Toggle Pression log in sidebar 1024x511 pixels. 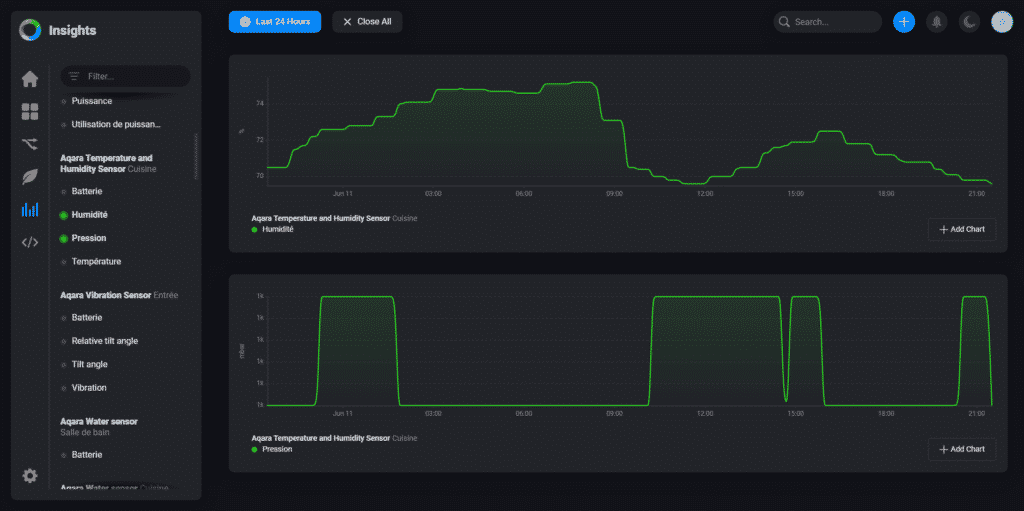coord(88,238)
